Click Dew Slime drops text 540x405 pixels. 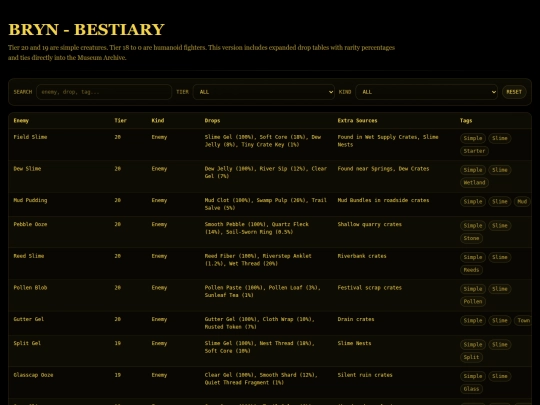[266, 173]
